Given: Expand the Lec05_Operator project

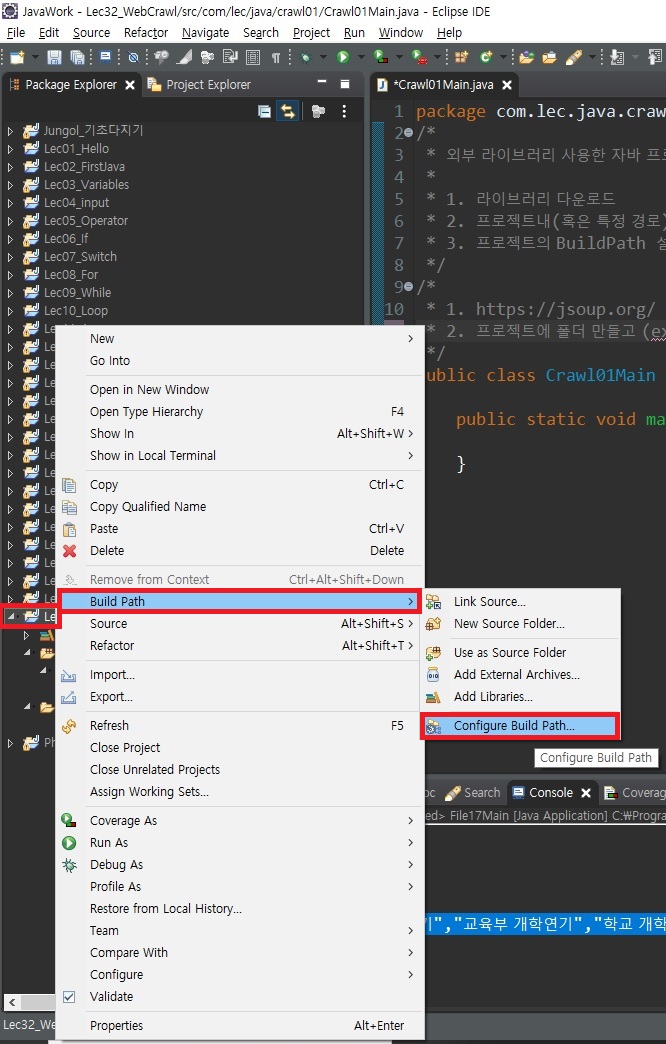Looking at the screenshot, I should coord(10,220).
